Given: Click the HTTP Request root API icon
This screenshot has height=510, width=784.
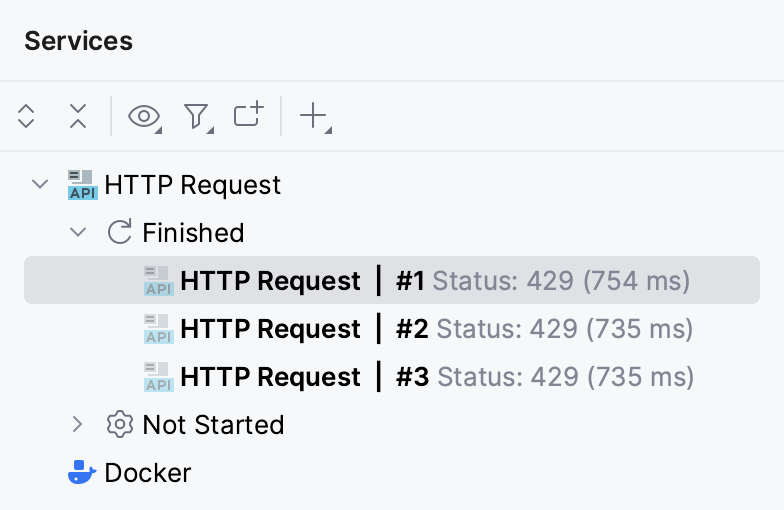Looking at the screenshot, I should [x=82, y=185].
